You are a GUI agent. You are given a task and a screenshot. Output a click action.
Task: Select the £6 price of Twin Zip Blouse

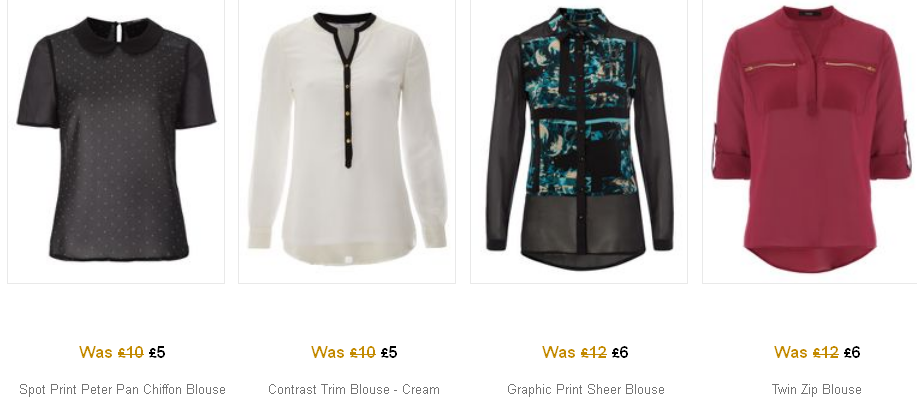tap(852, 352)
